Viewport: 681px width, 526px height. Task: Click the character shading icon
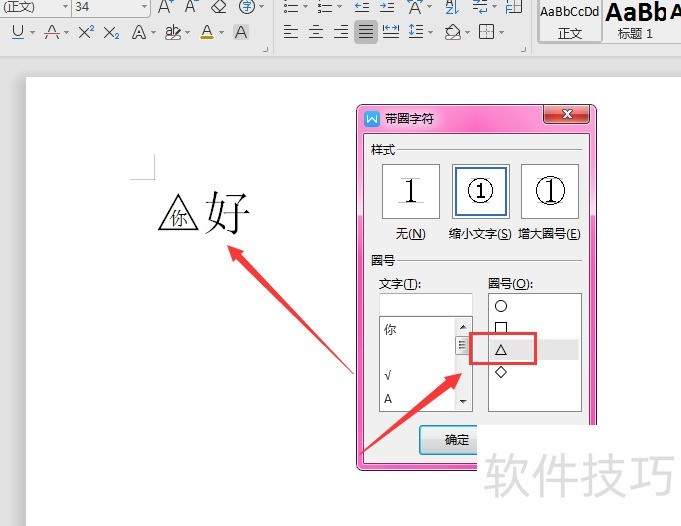(x=240, y=32)
